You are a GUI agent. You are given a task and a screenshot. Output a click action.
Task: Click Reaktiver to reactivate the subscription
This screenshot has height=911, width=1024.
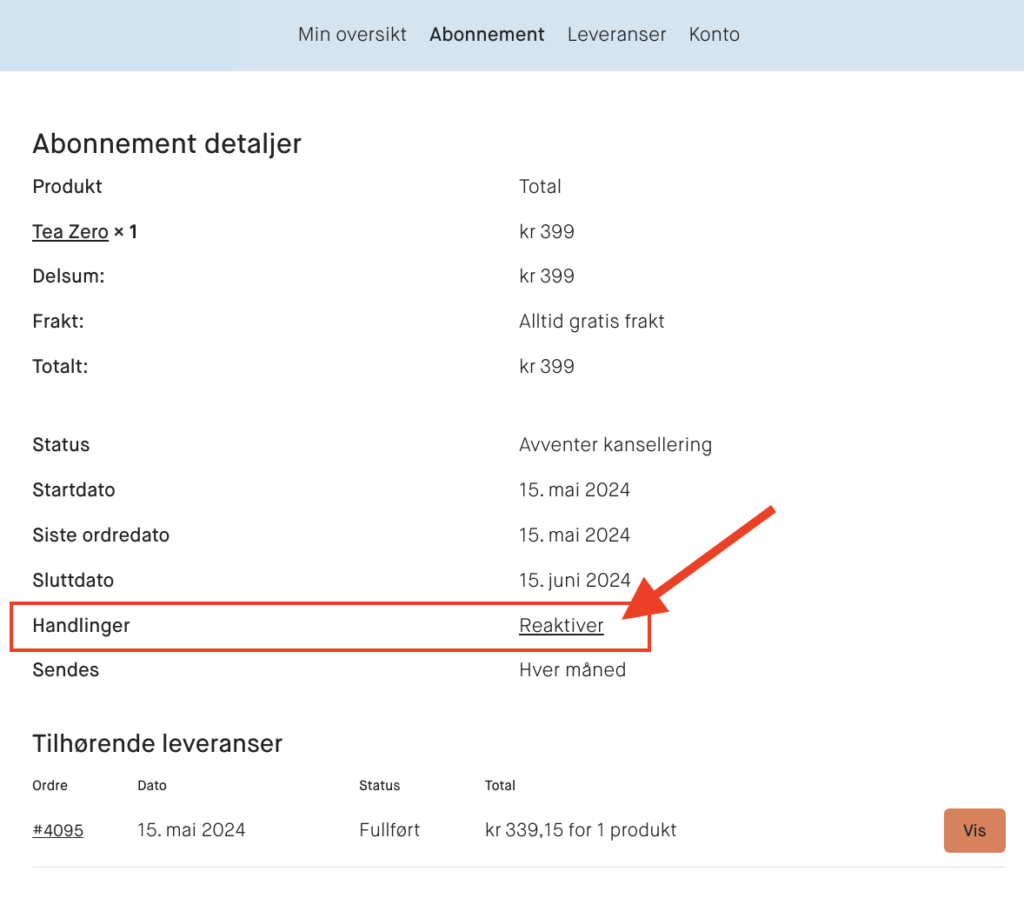[x=561, y=626]
